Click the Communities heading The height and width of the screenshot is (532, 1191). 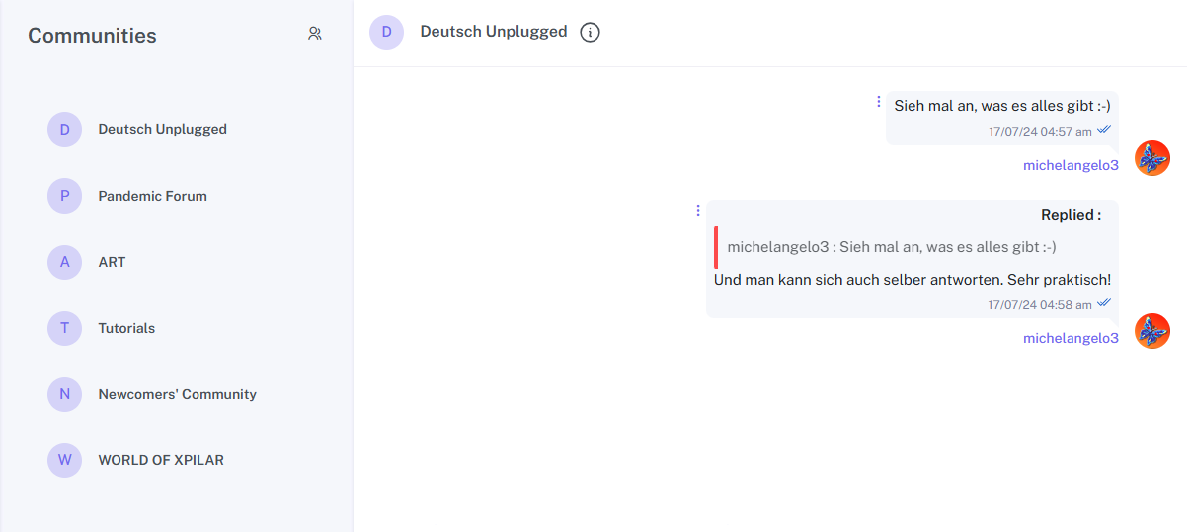pos(93,36)
